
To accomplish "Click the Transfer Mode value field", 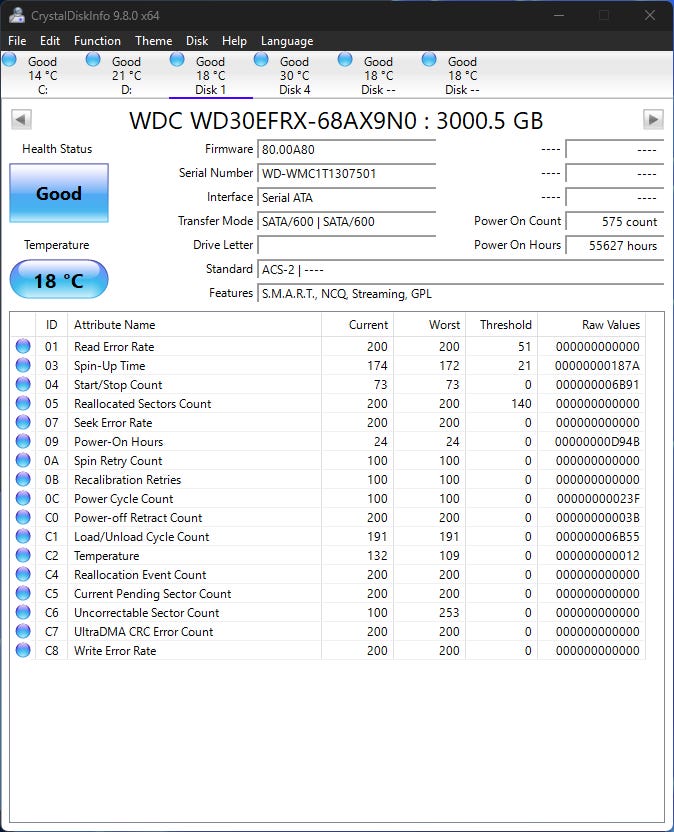I will click(347, 221).
